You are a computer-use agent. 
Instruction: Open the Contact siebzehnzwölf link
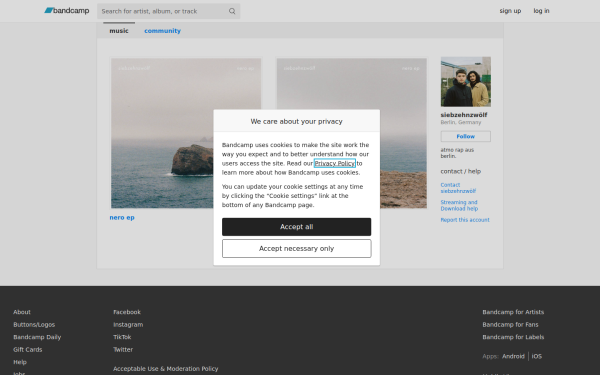click(x=458, y=188)
